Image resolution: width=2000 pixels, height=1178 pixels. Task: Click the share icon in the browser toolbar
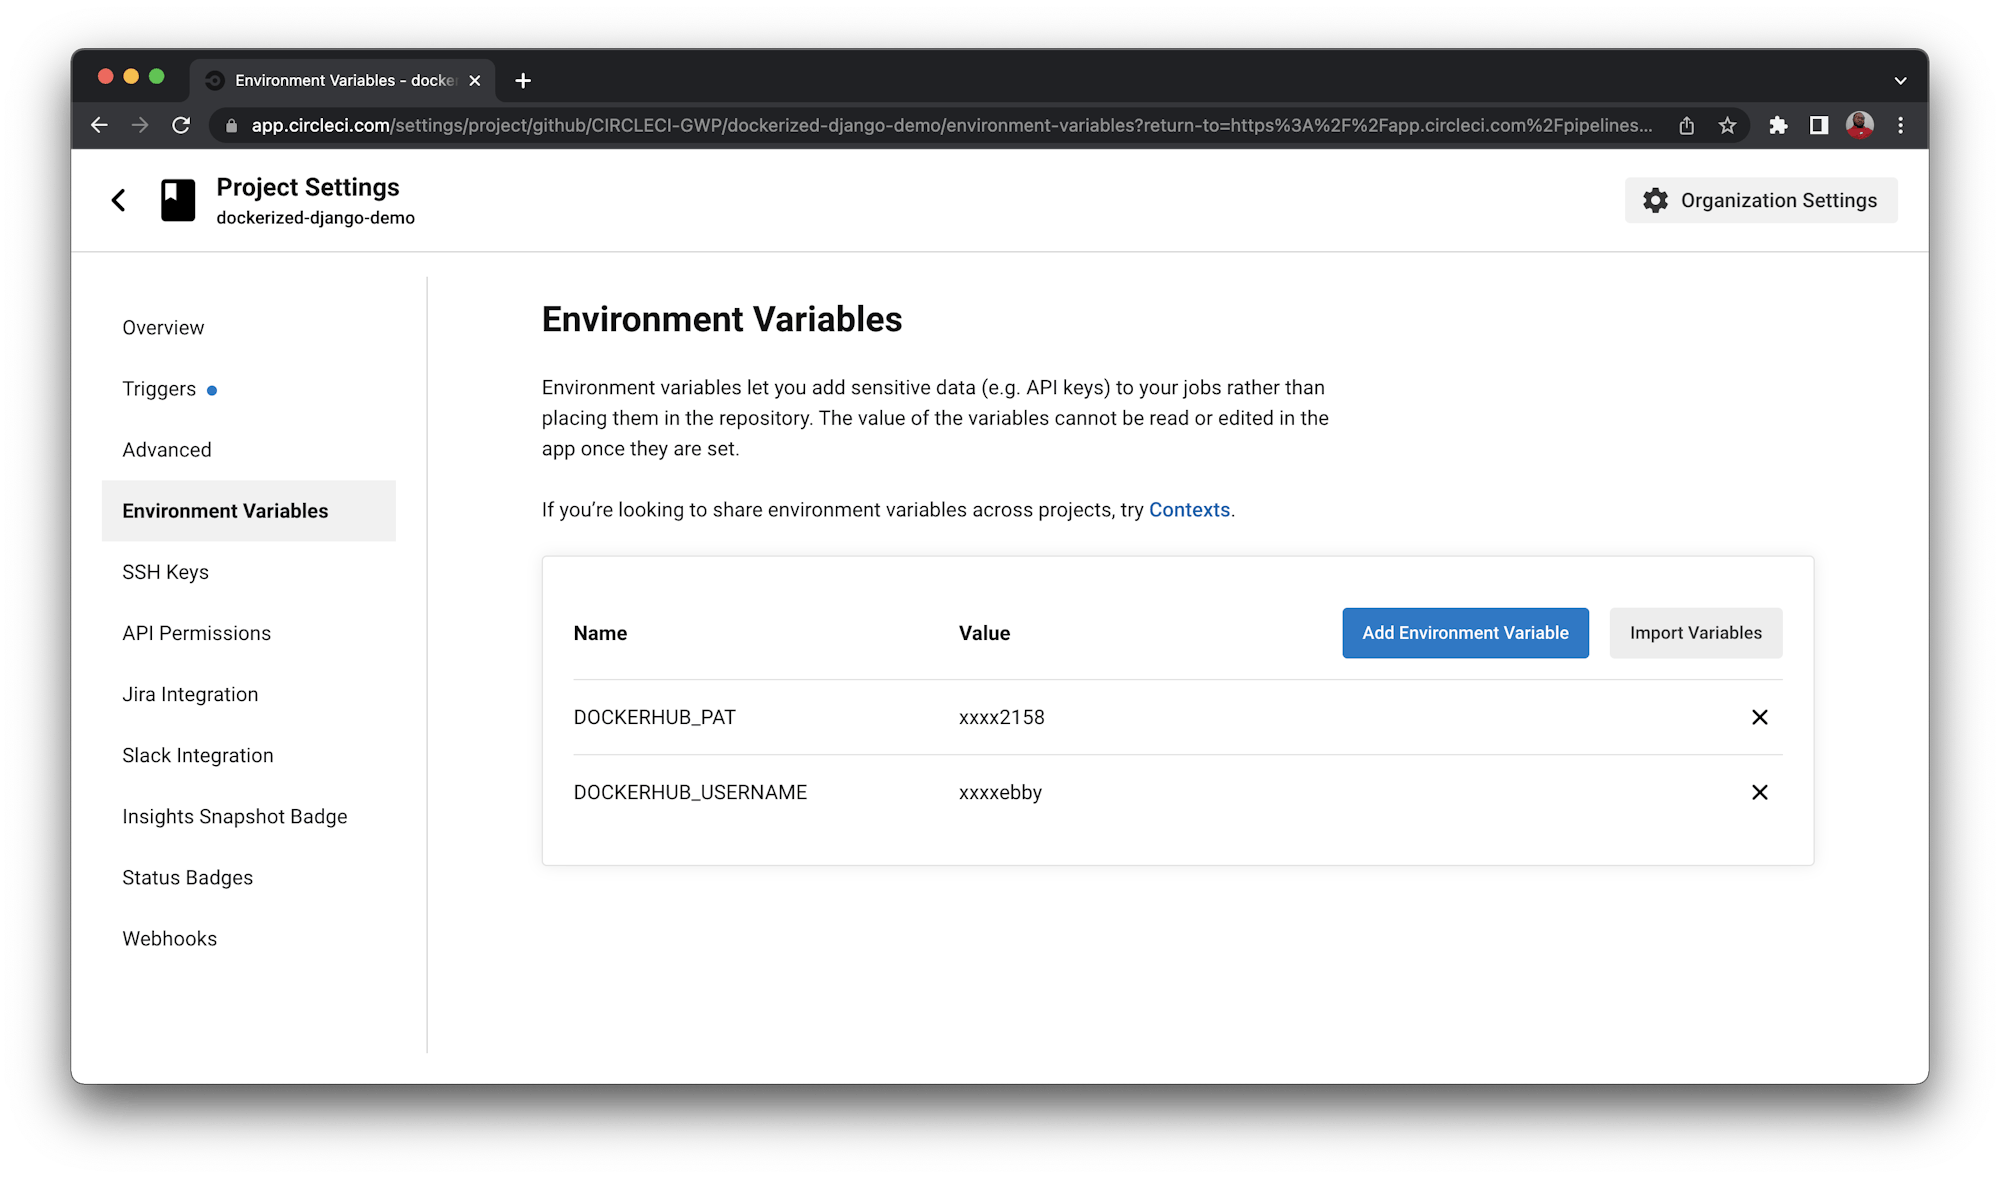(x=1686, y=125)
